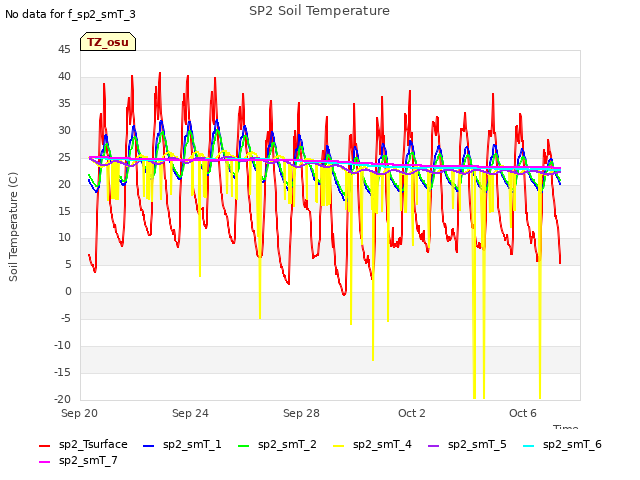Click the red sp2_Tsurface legend color marker

[x=44, y=446]
